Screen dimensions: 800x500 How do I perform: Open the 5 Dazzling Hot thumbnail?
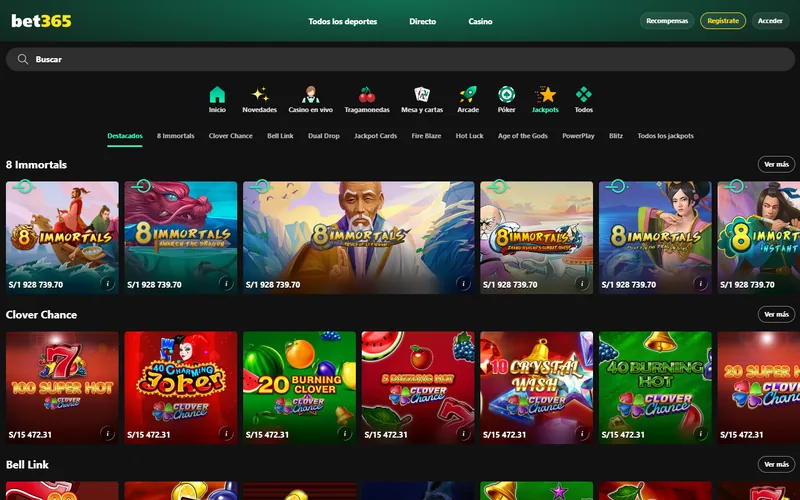pos(418,387)
